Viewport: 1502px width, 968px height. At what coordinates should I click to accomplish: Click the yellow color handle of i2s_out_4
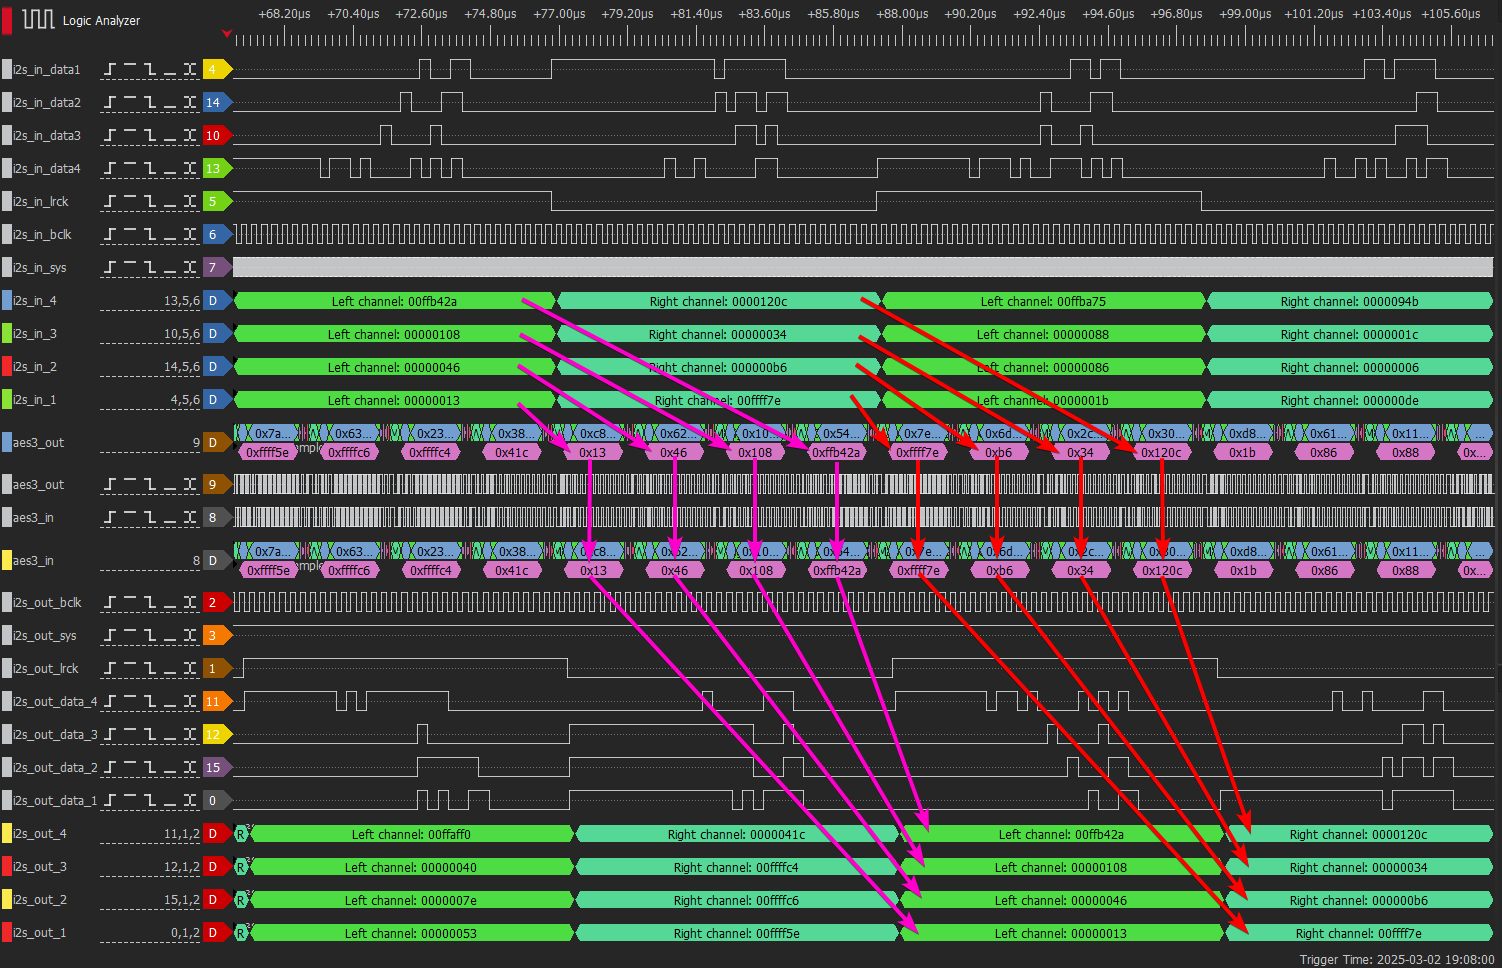coord(7,834)
